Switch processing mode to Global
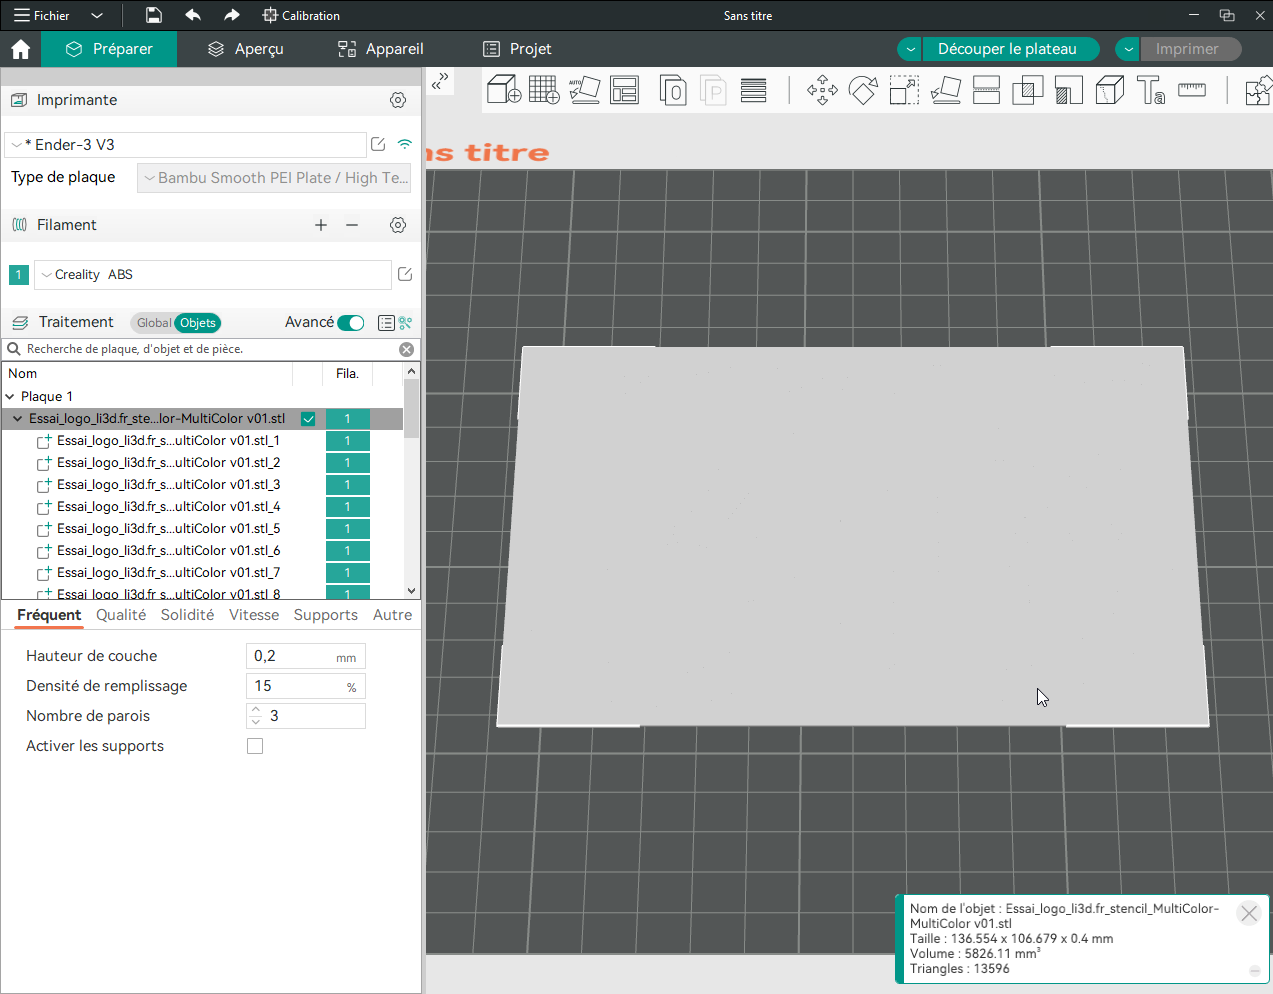 click(x=153, y=323)
